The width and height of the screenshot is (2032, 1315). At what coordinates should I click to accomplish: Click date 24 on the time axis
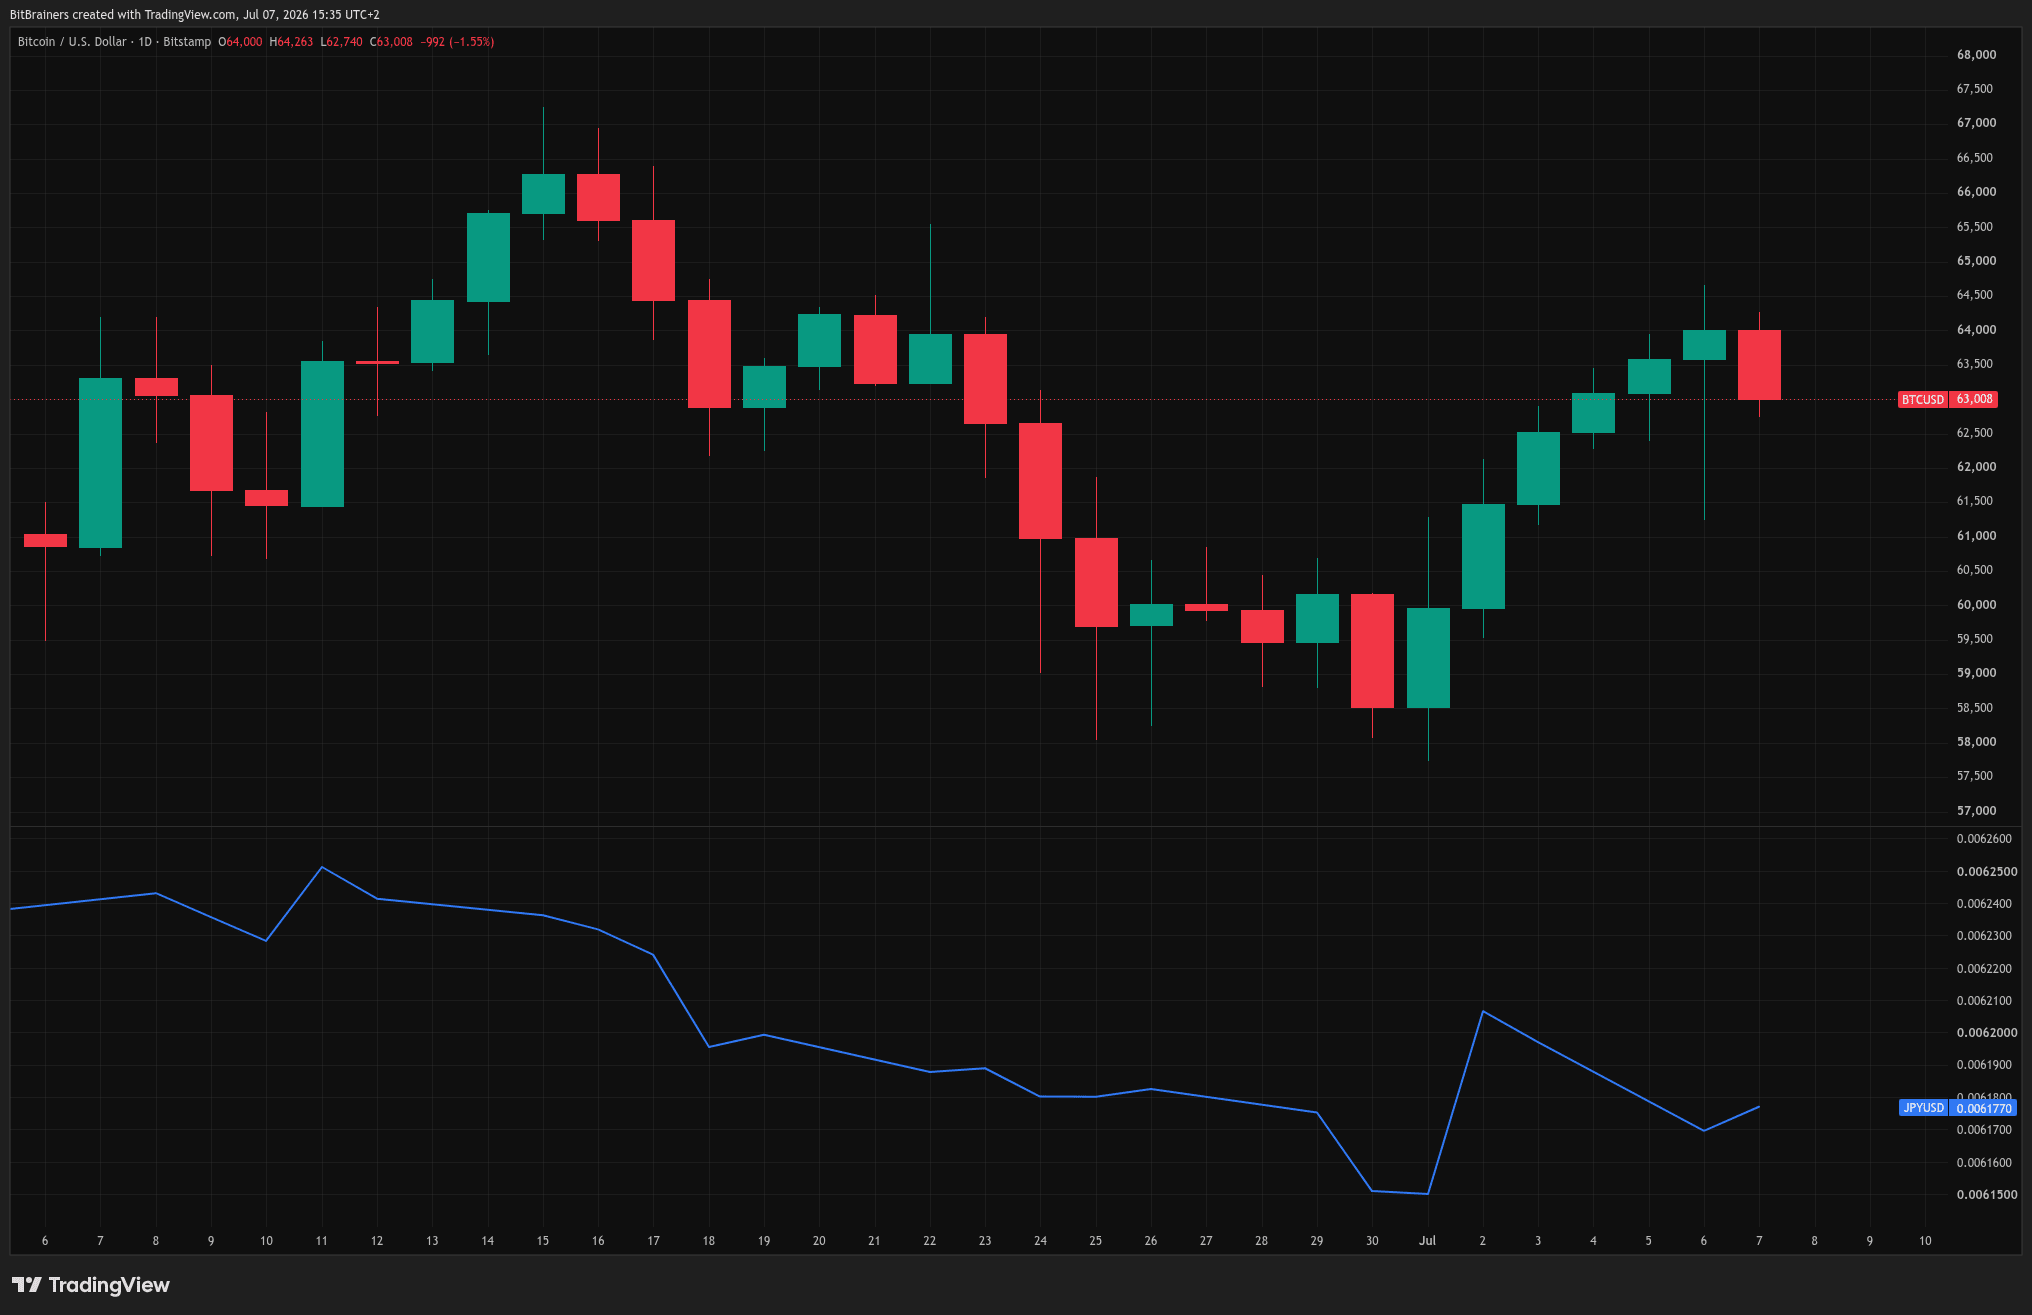(1040, 1241)
